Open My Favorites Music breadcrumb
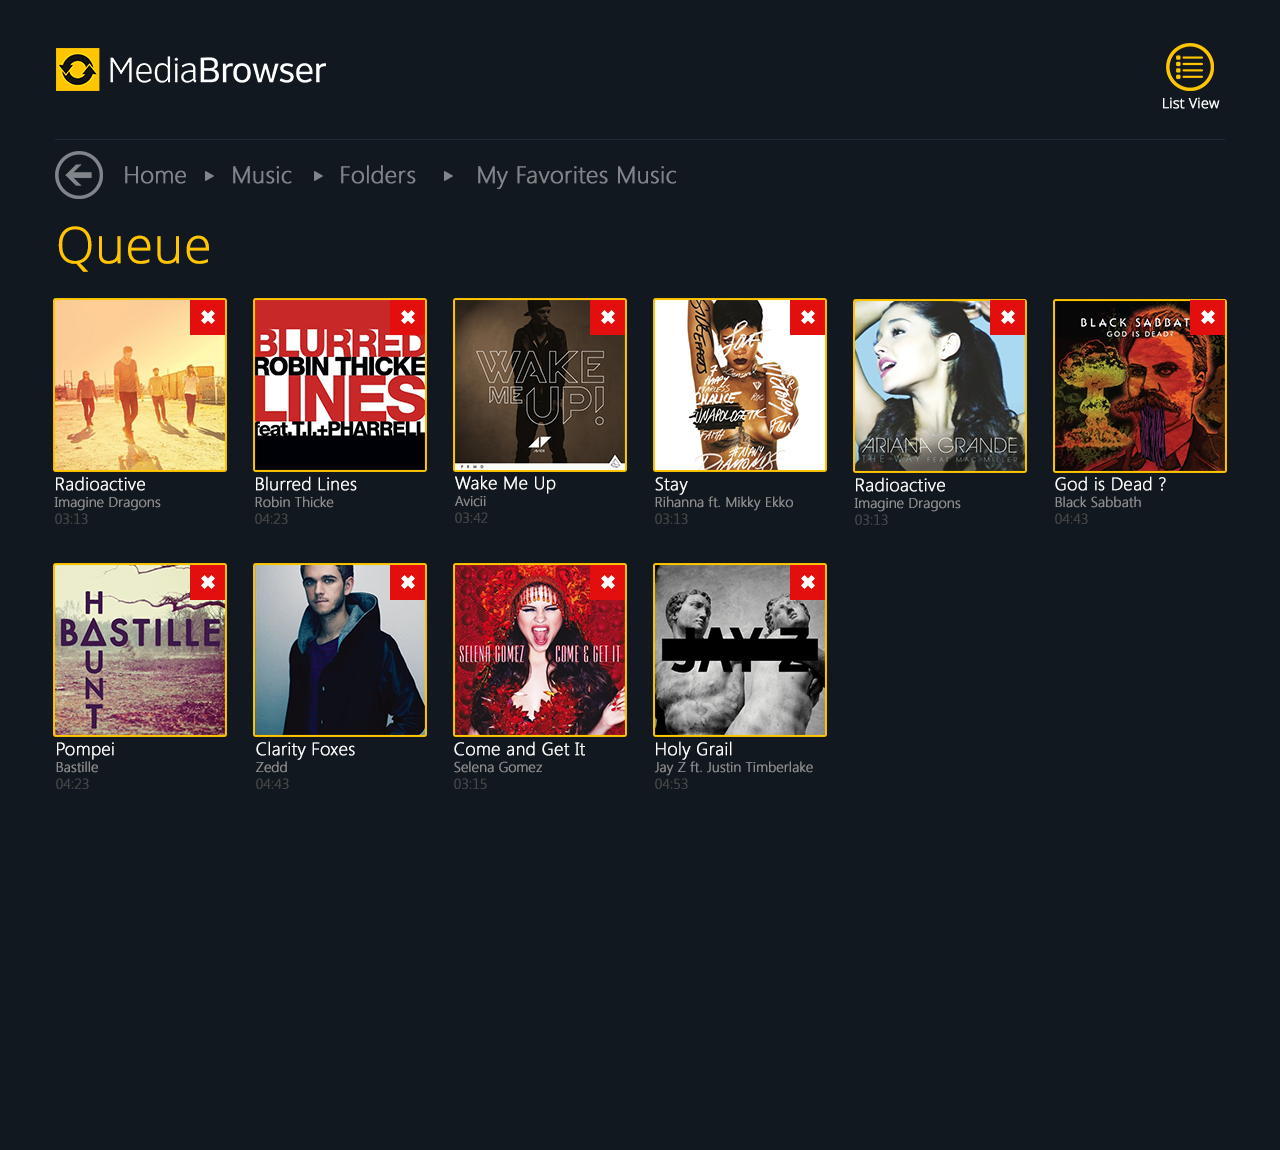Image resolution: width=1280 pixels, height=1150 pixels. pyautogui.click(x=577, y=176)
